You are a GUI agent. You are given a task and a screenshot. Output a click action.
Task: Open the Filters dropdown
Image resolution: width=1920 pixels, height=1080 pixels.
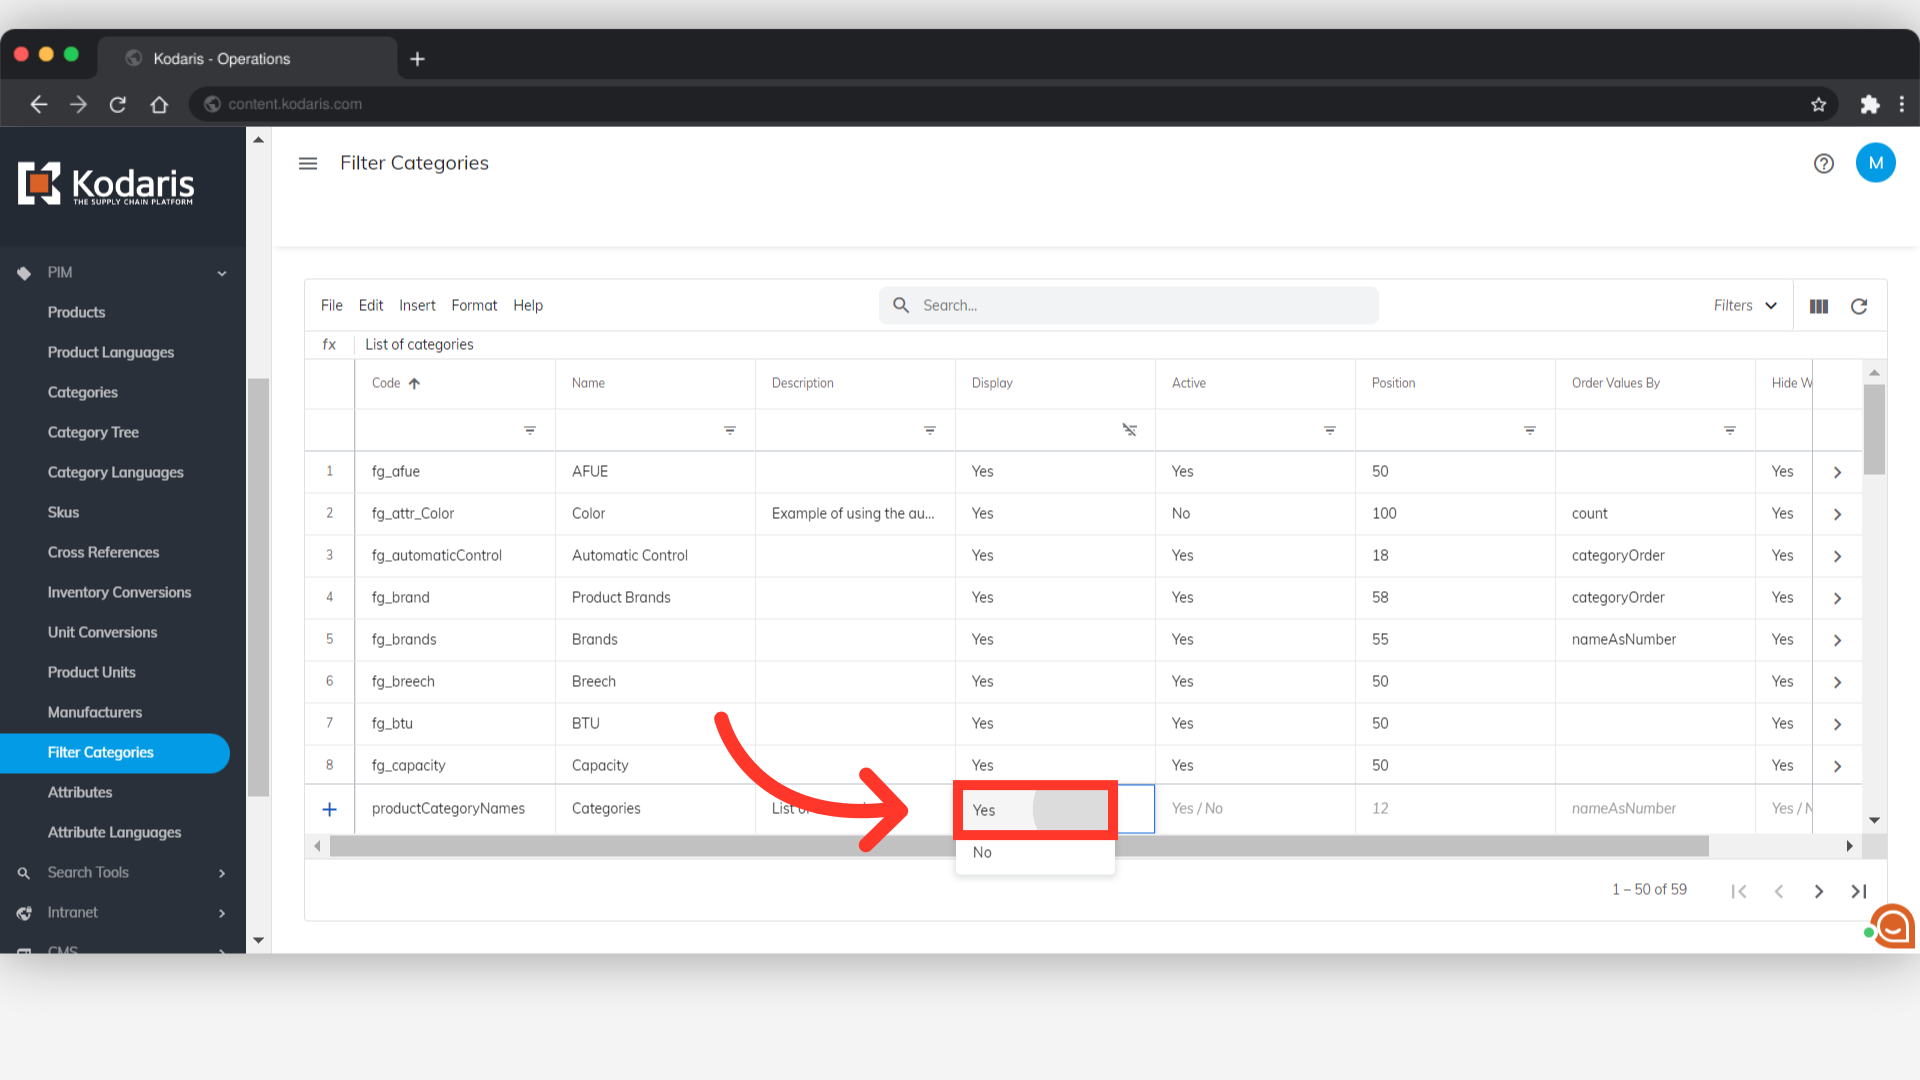[1745, 306]
